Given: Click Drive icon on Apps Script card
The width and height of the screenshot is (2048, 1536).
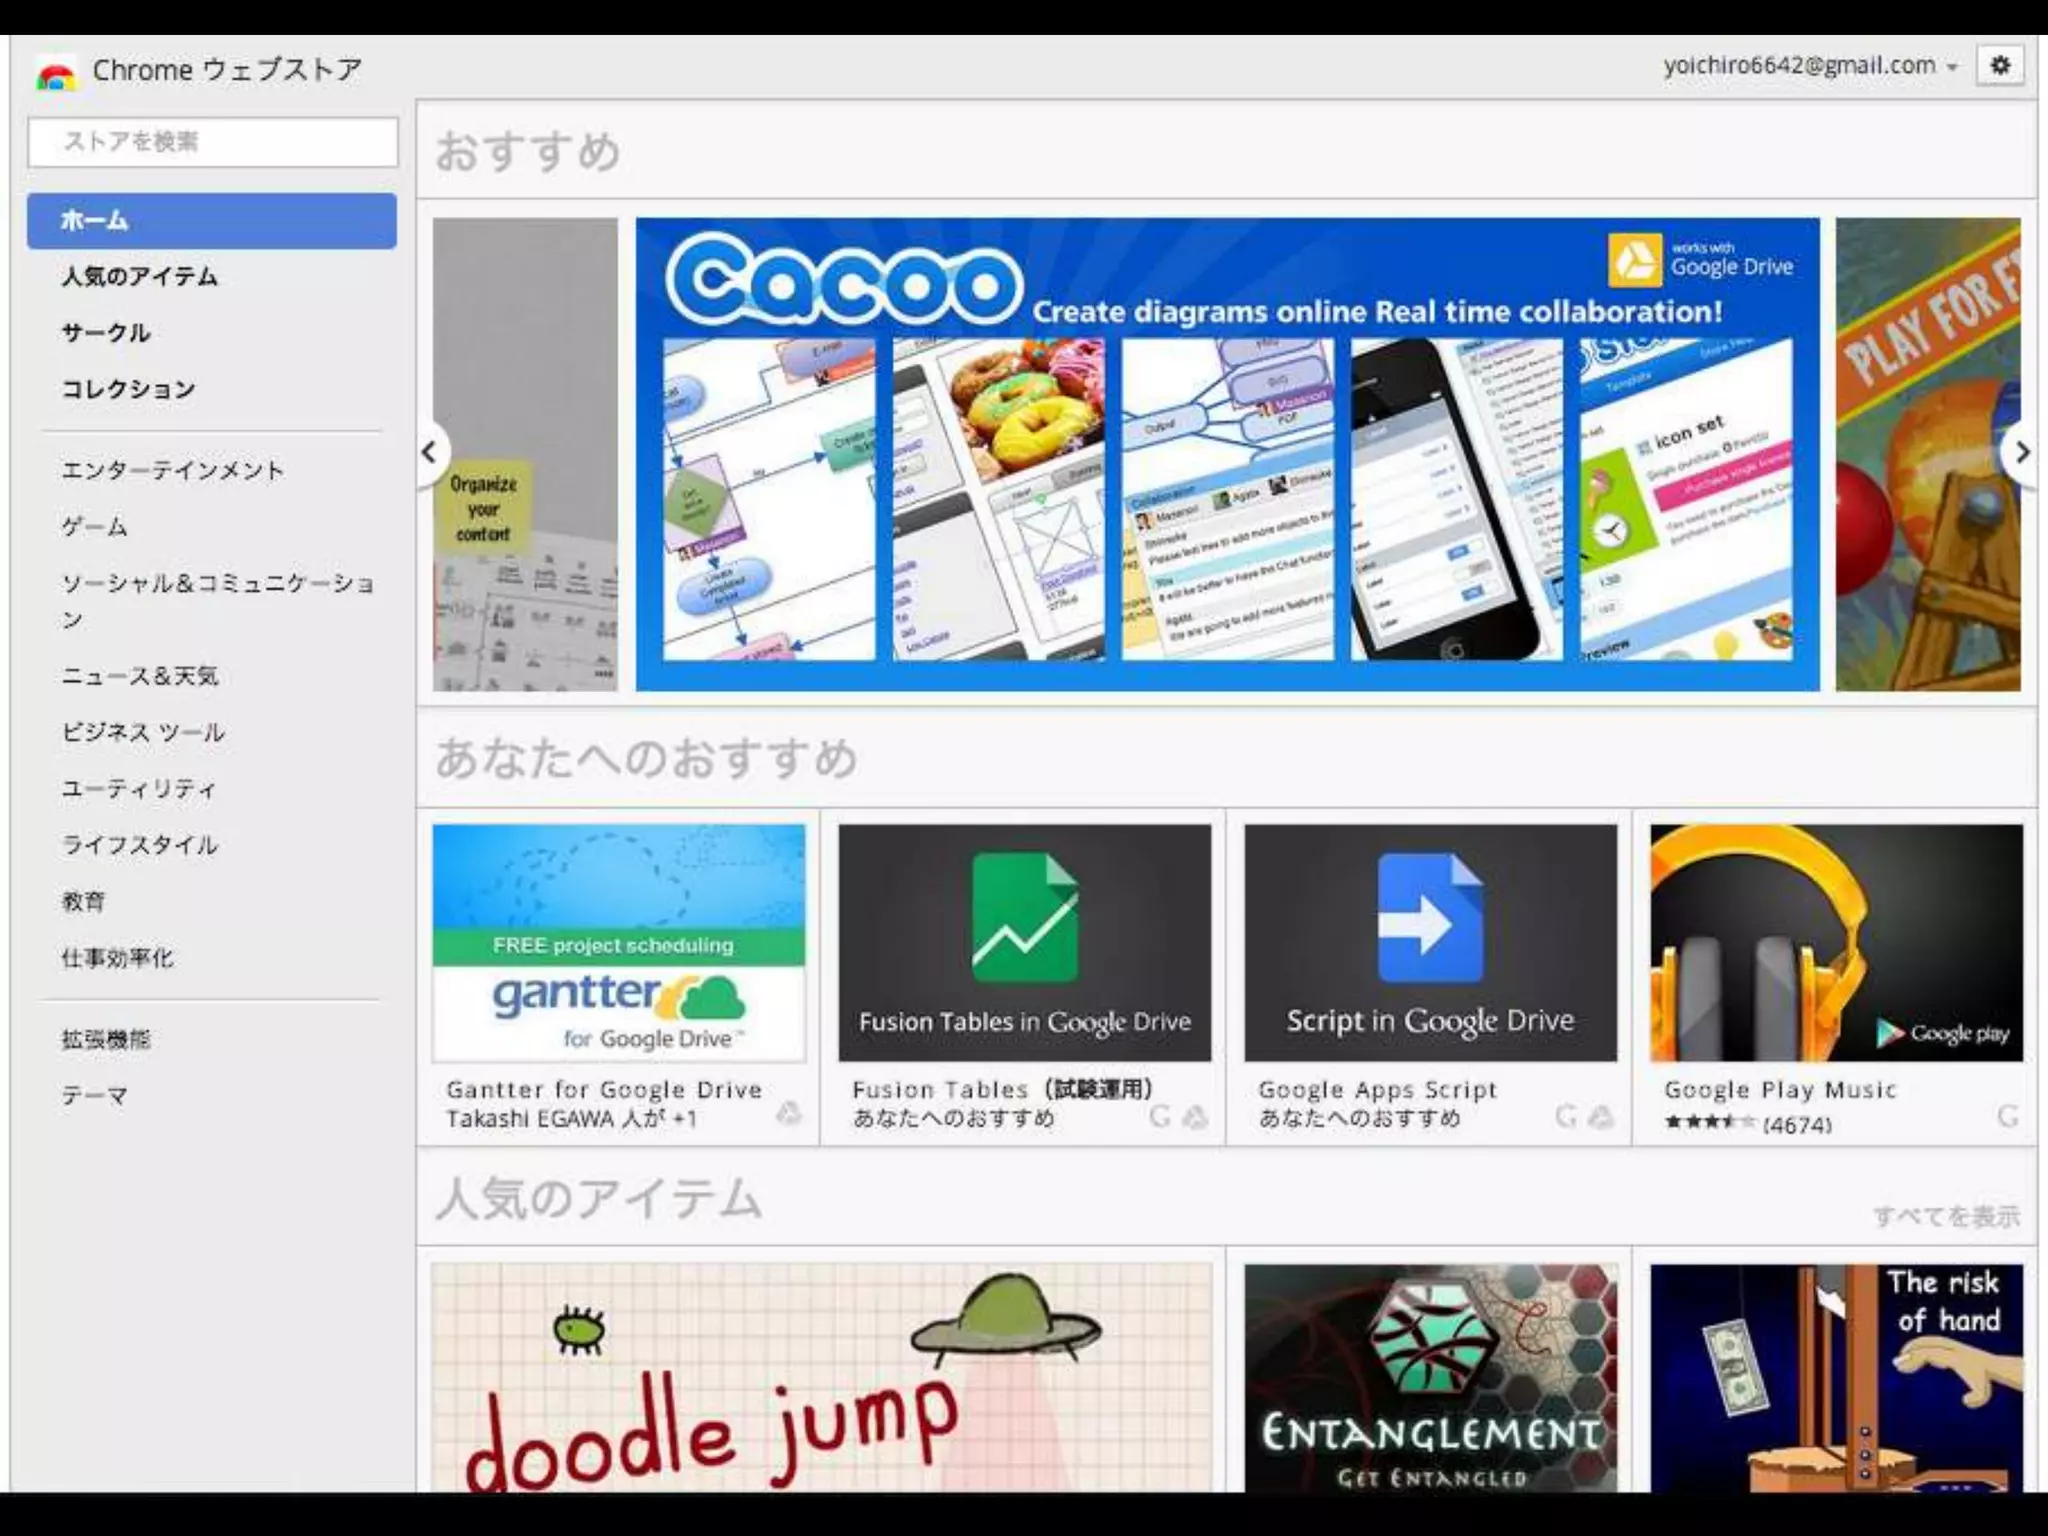Looking at the screenshot, I should point(1601,1116).
